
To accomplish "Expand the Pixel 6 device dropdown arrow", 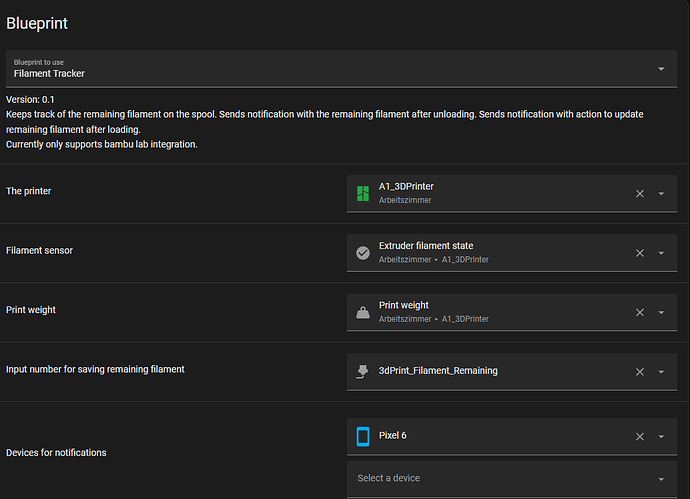I will coord(661,436).
